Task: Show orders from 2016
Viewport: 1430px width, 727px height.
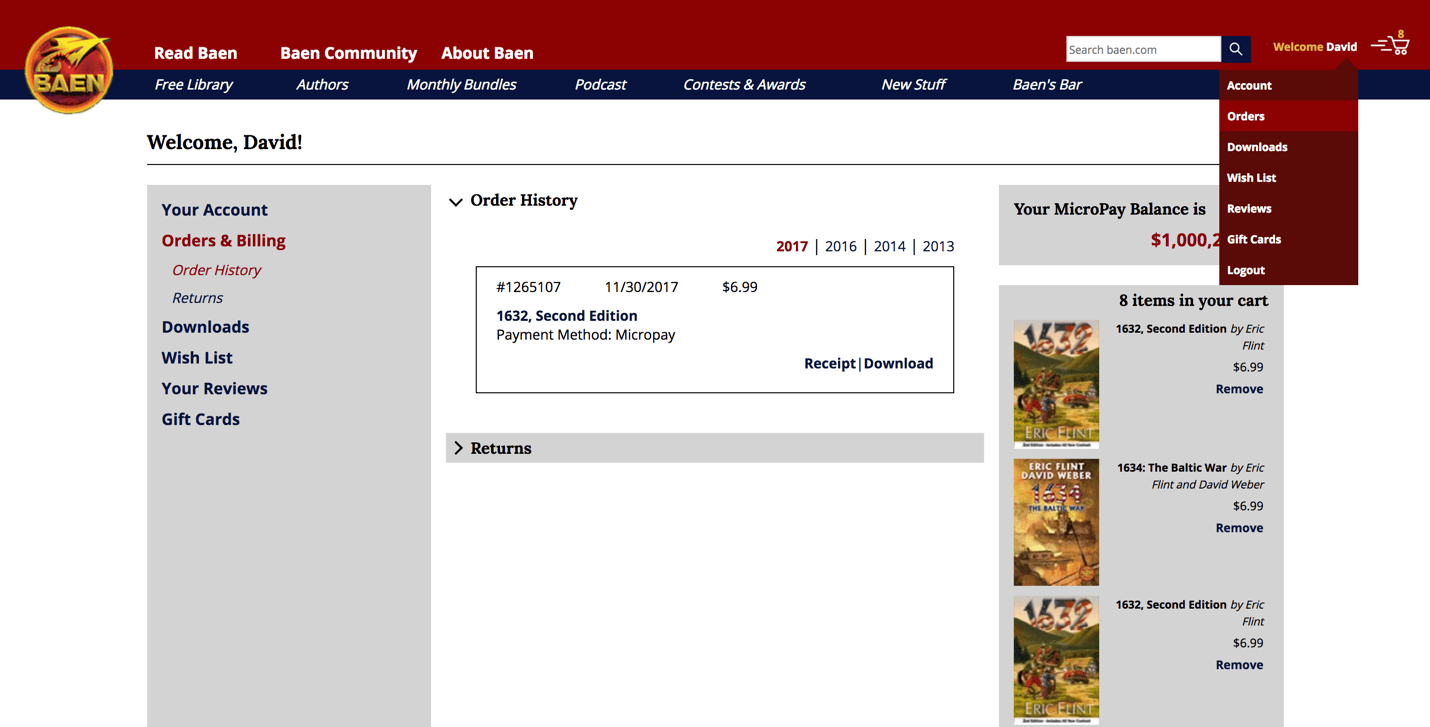Action: click(840, 246)
